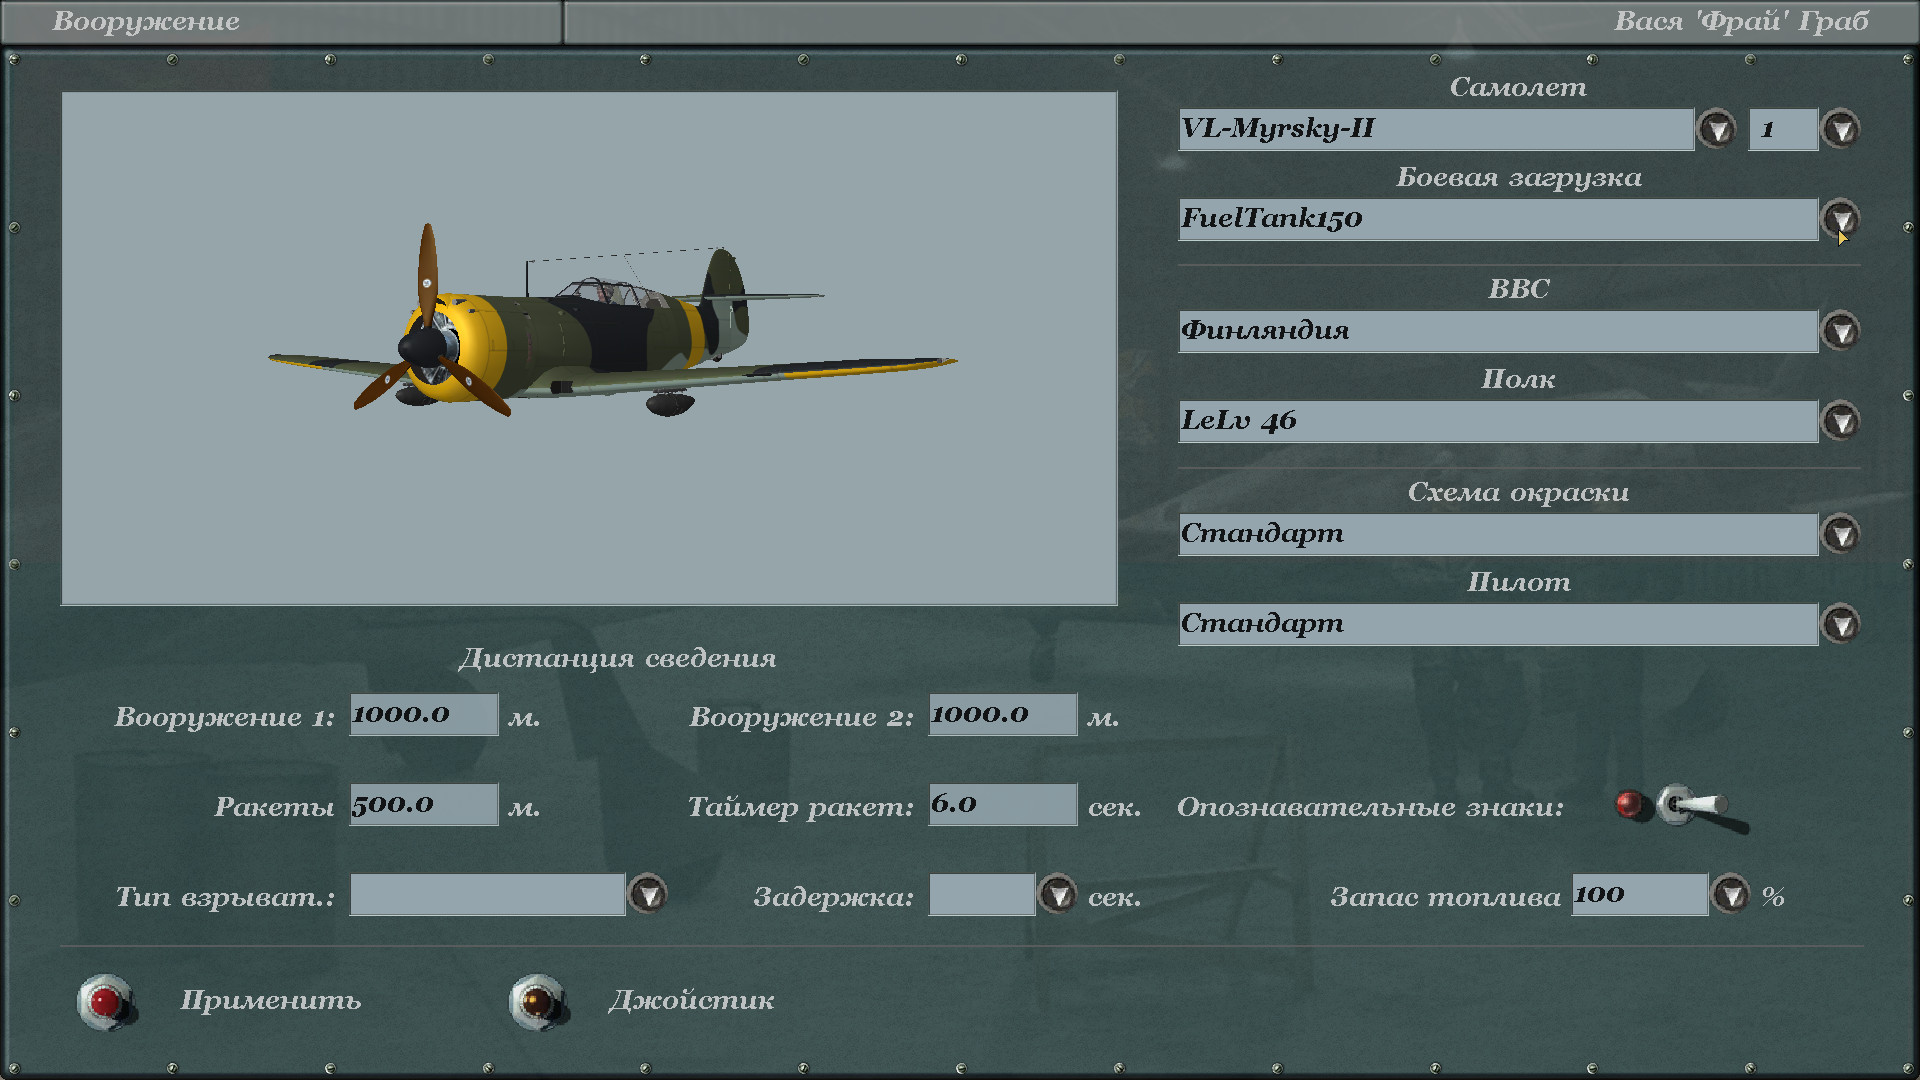Image resolution: width=1920 pixels, height=1080 pixels.
Task: Expand Запас топлива percentage dropdown
Action: click(x=1731, y=894)
